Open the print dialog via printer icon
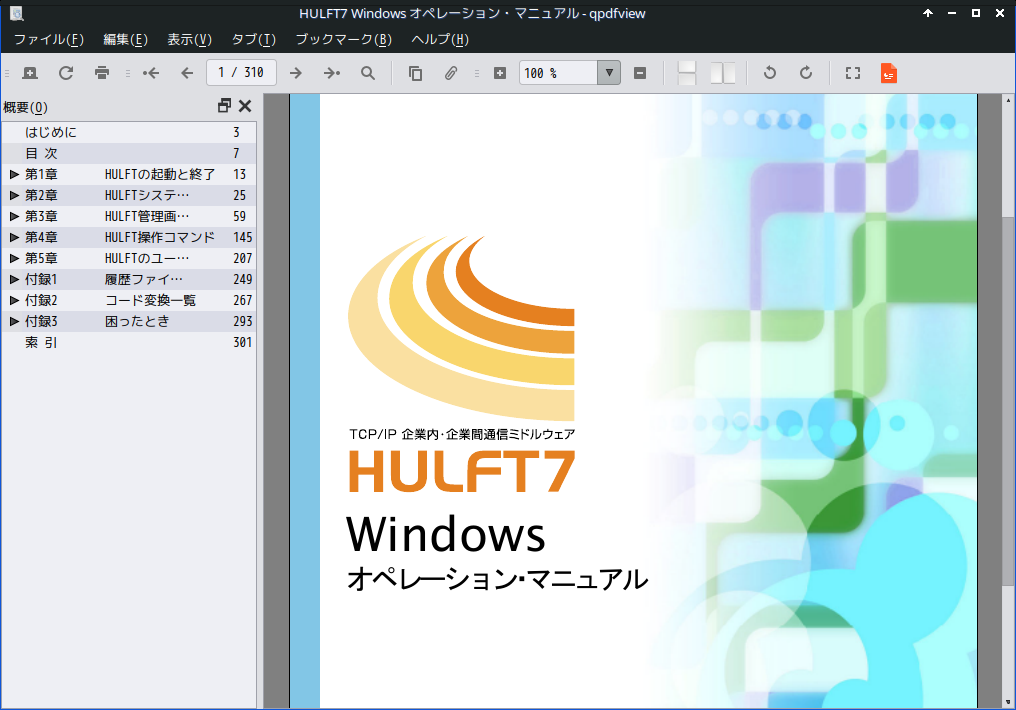The image size is (1016, 710). click(x=102, y=73)
